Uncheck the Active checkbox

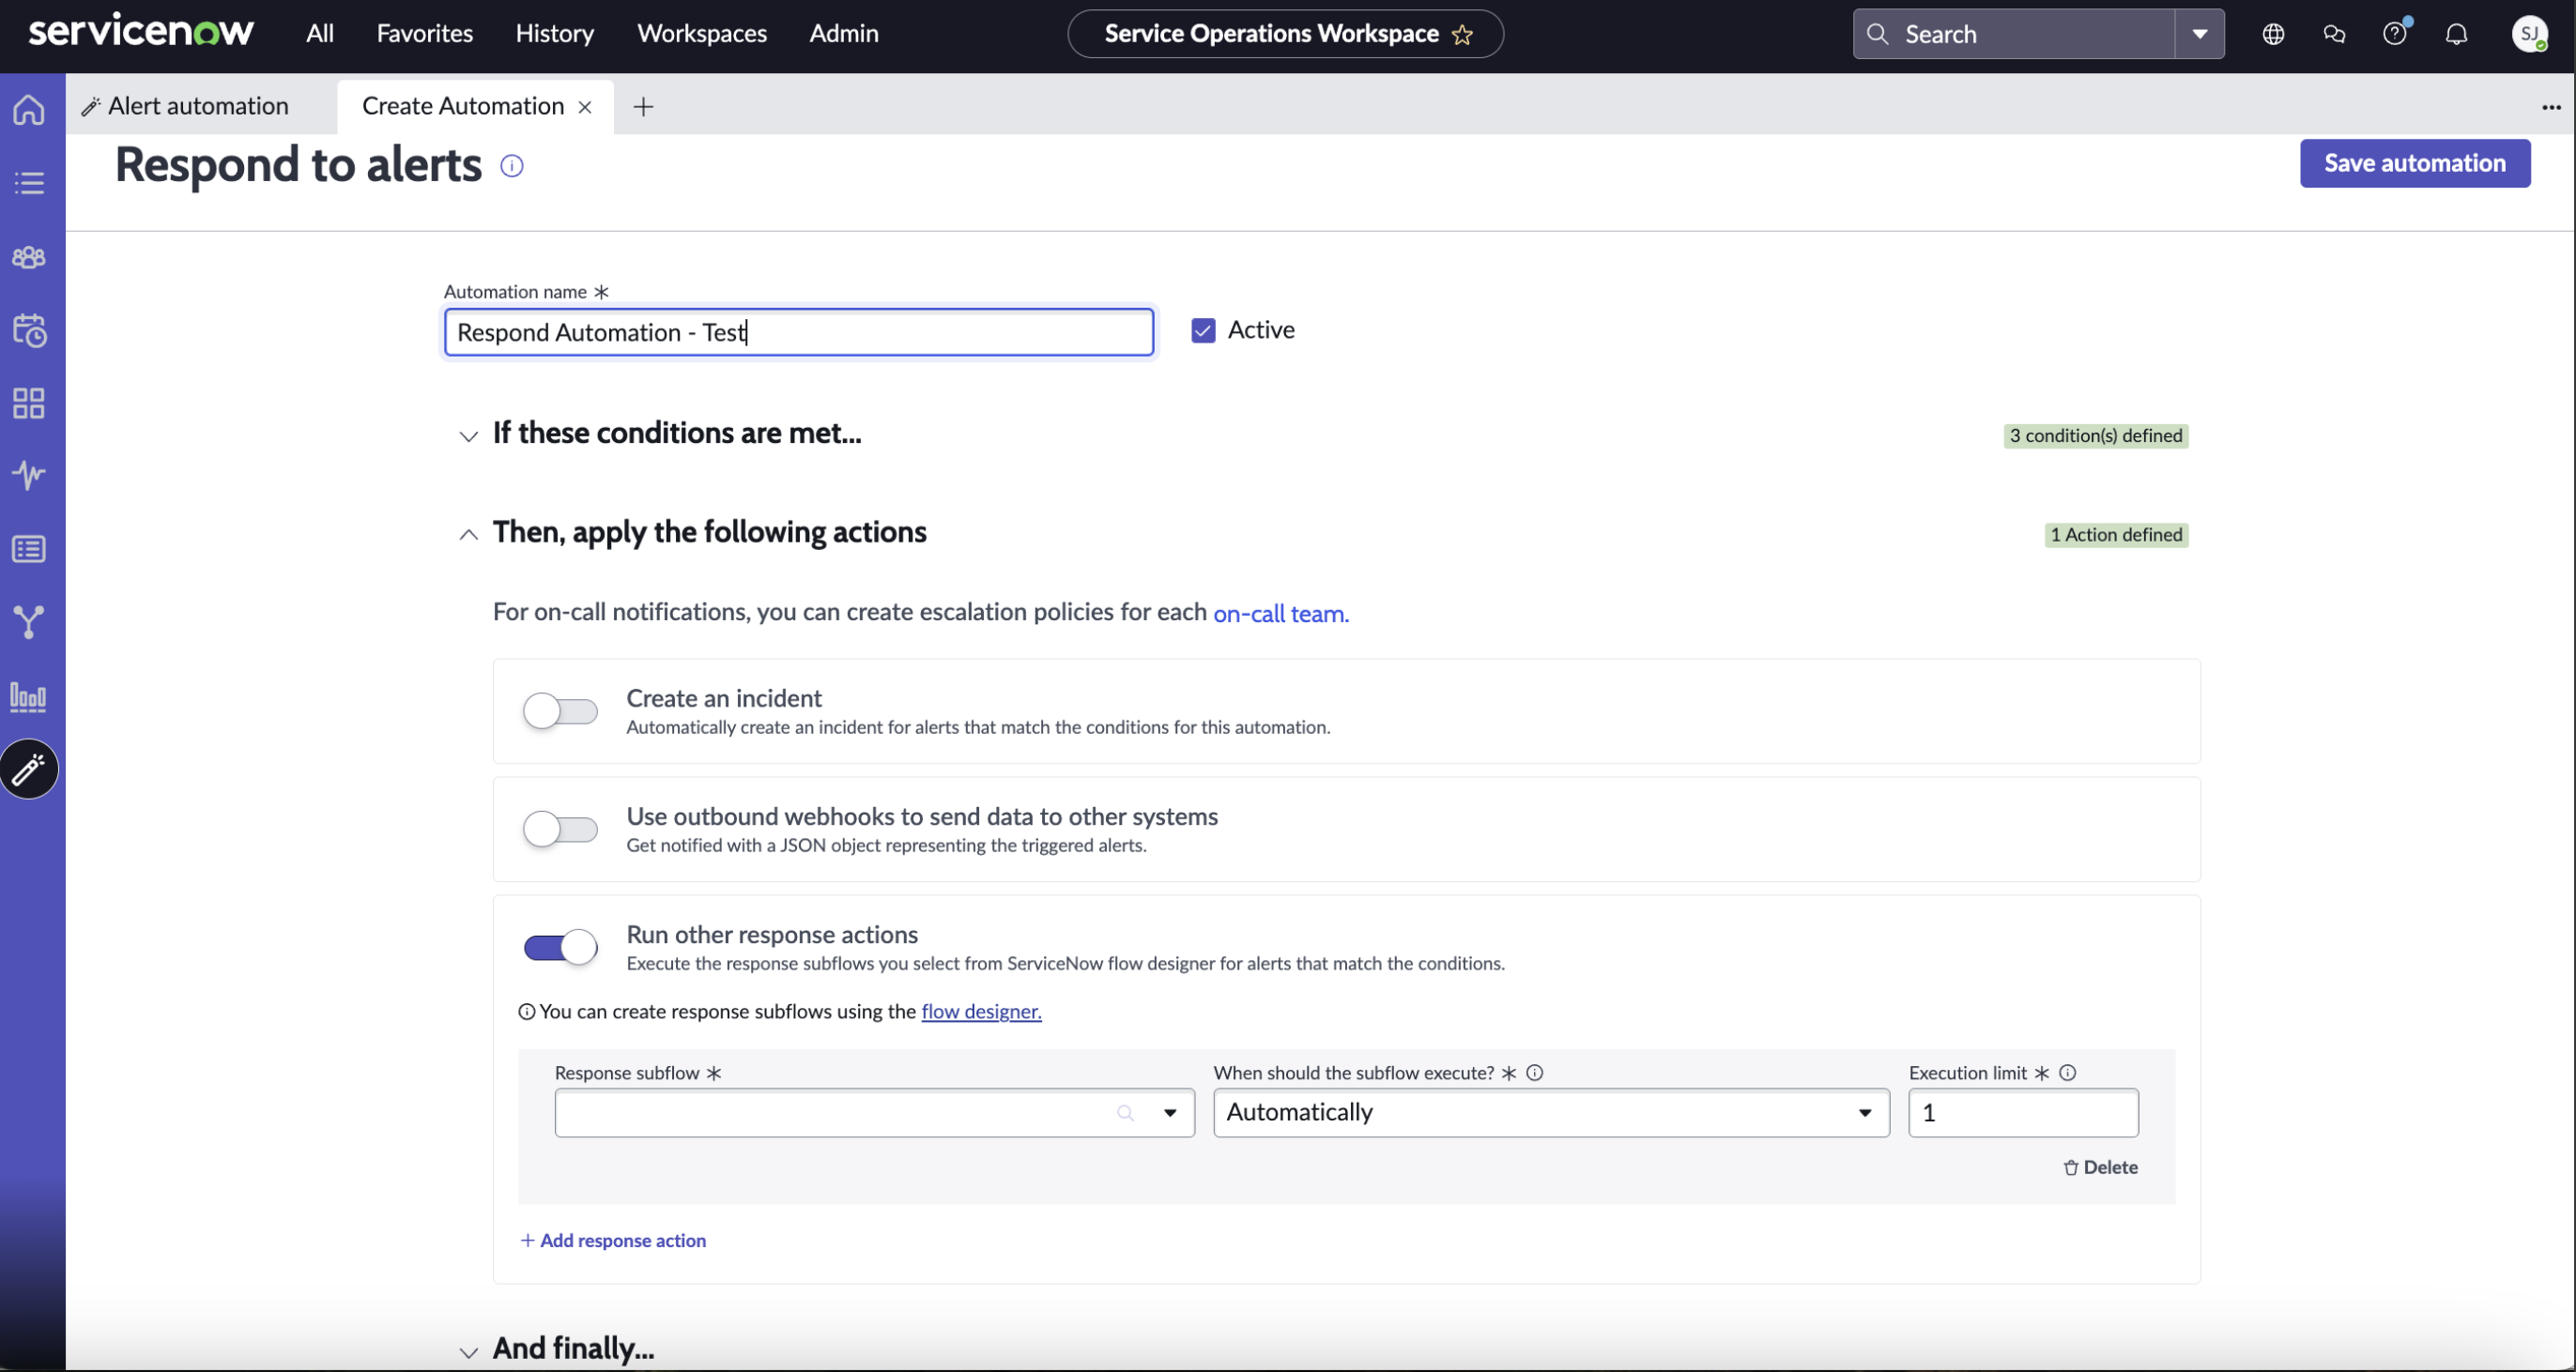pos(1202,331)
